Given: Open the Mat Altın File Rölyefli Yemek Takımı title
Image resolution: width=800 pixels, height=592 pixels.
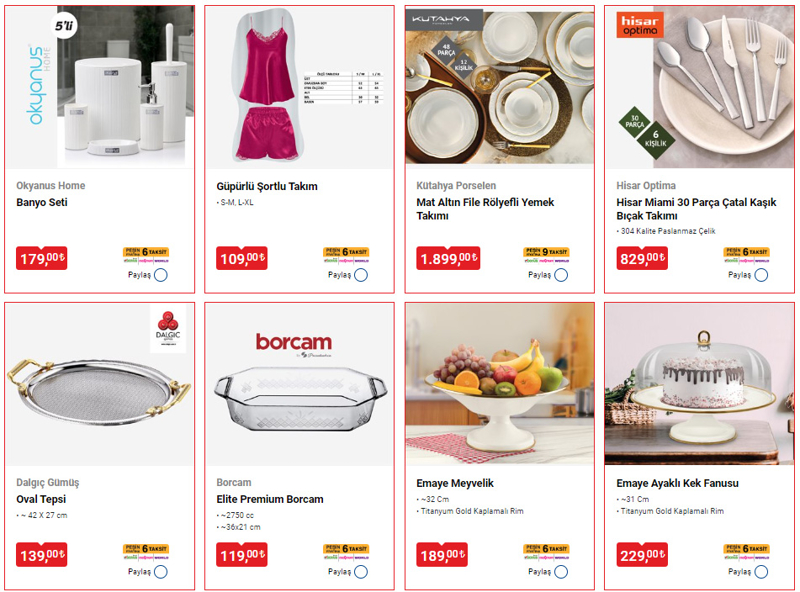Looking at the screenshot, I should 485,209.
